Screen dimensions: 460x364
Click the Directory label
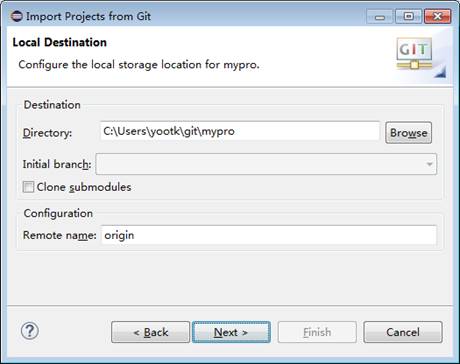(x=47, y=133)
